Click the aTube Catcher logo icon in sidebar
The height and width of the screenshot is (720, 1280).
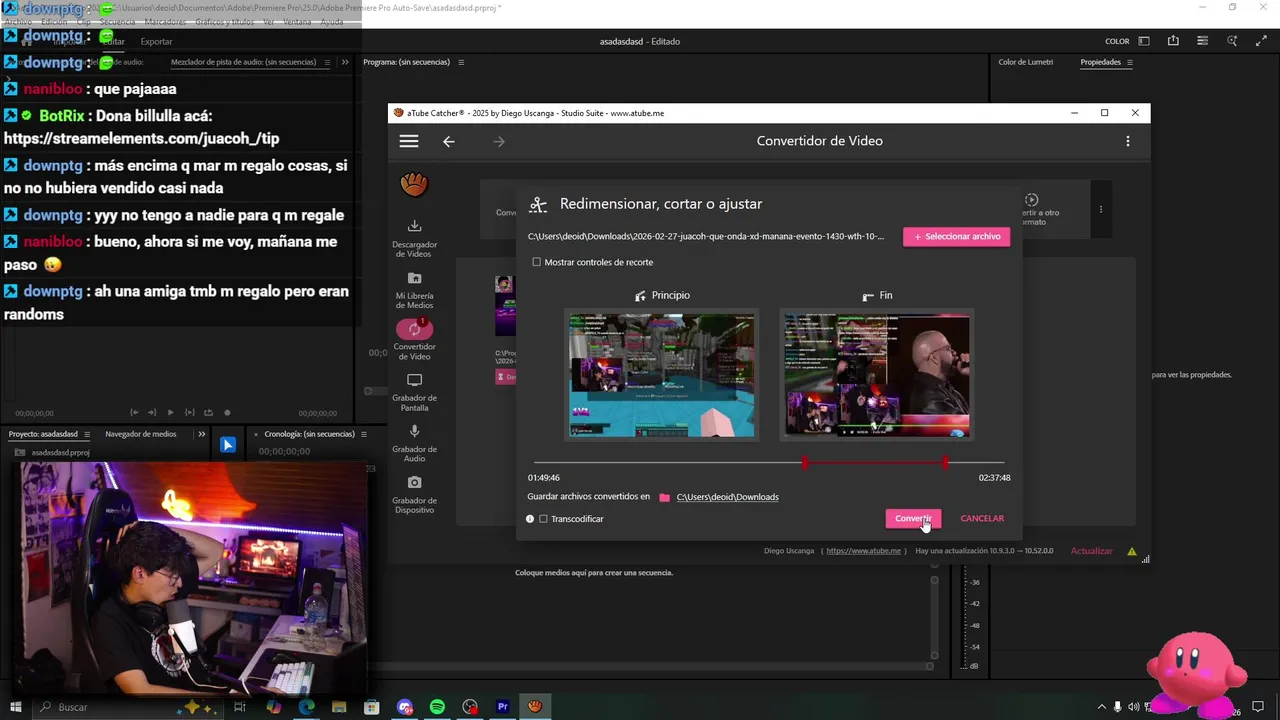tap(414, 184)
